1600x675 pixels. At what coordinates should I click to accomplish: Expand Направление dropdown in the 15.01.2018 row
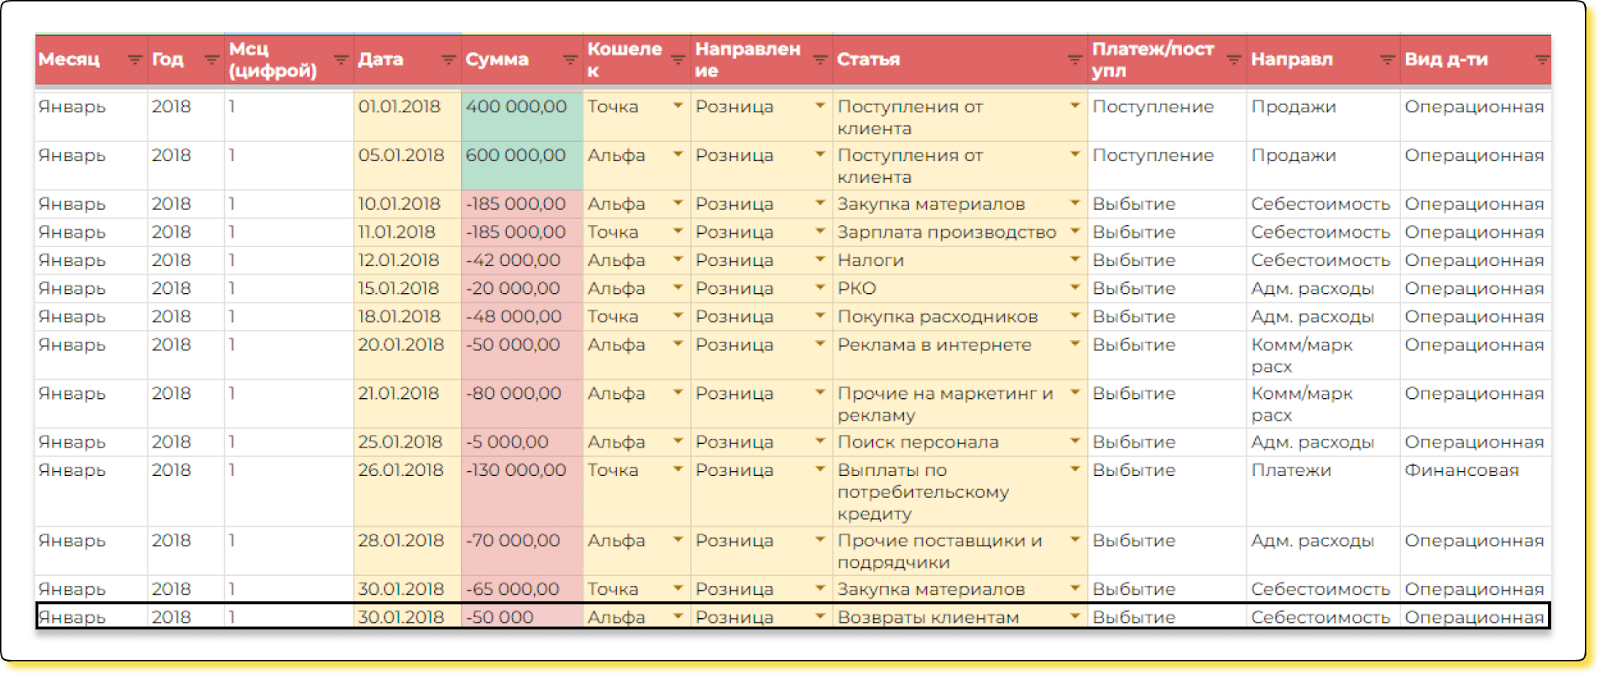point(820,288)
